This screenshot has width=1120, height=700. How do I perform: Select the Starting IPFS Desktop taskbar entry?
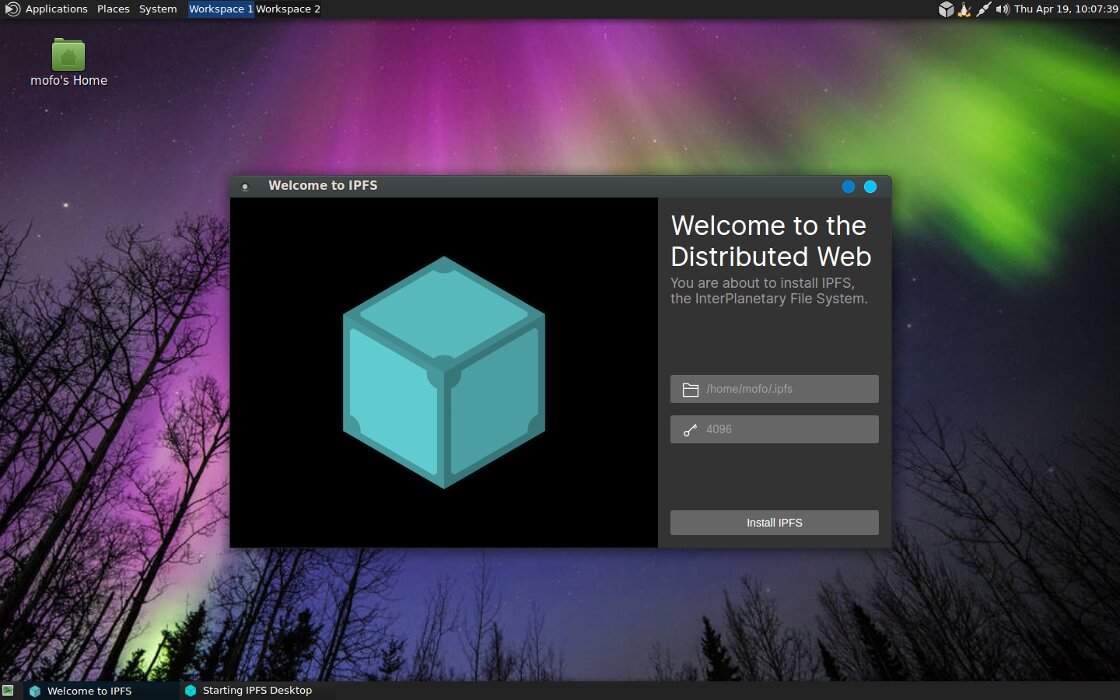tap(257, 691)
